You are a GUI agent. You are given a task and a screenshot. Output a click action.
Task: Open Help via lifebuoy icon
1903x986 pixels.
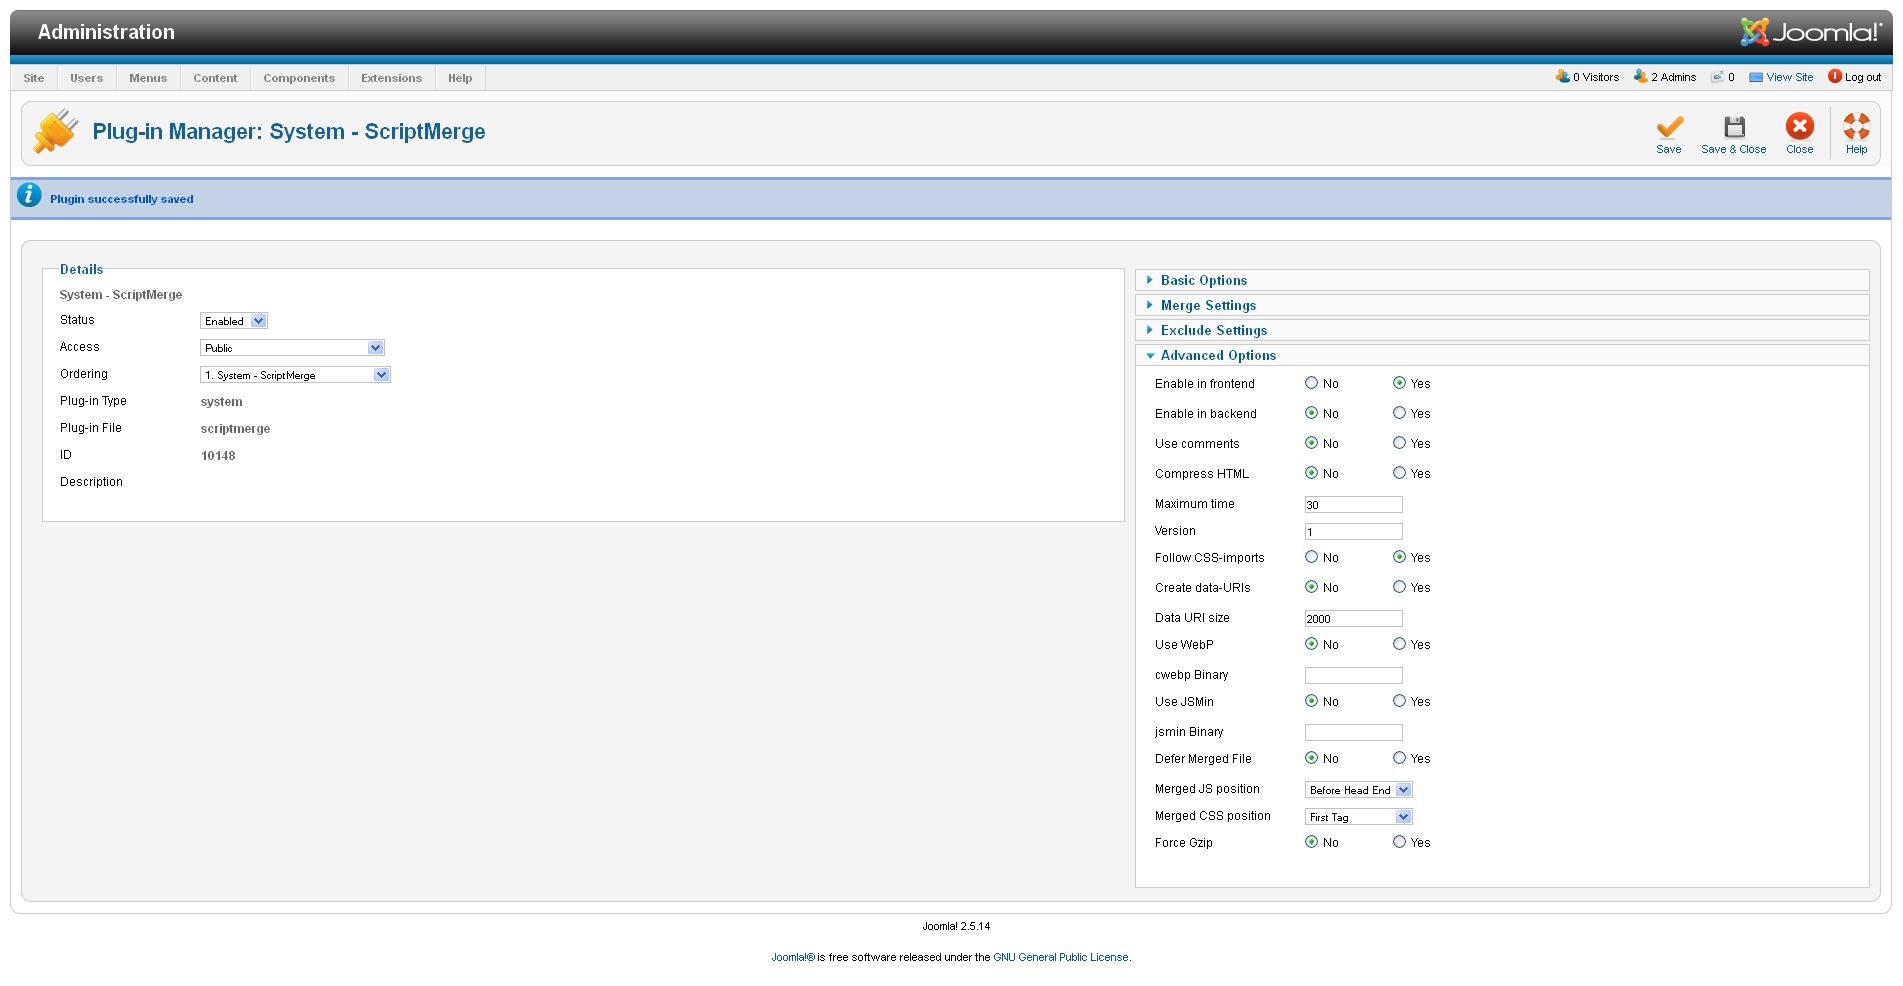pos(1856,127)
